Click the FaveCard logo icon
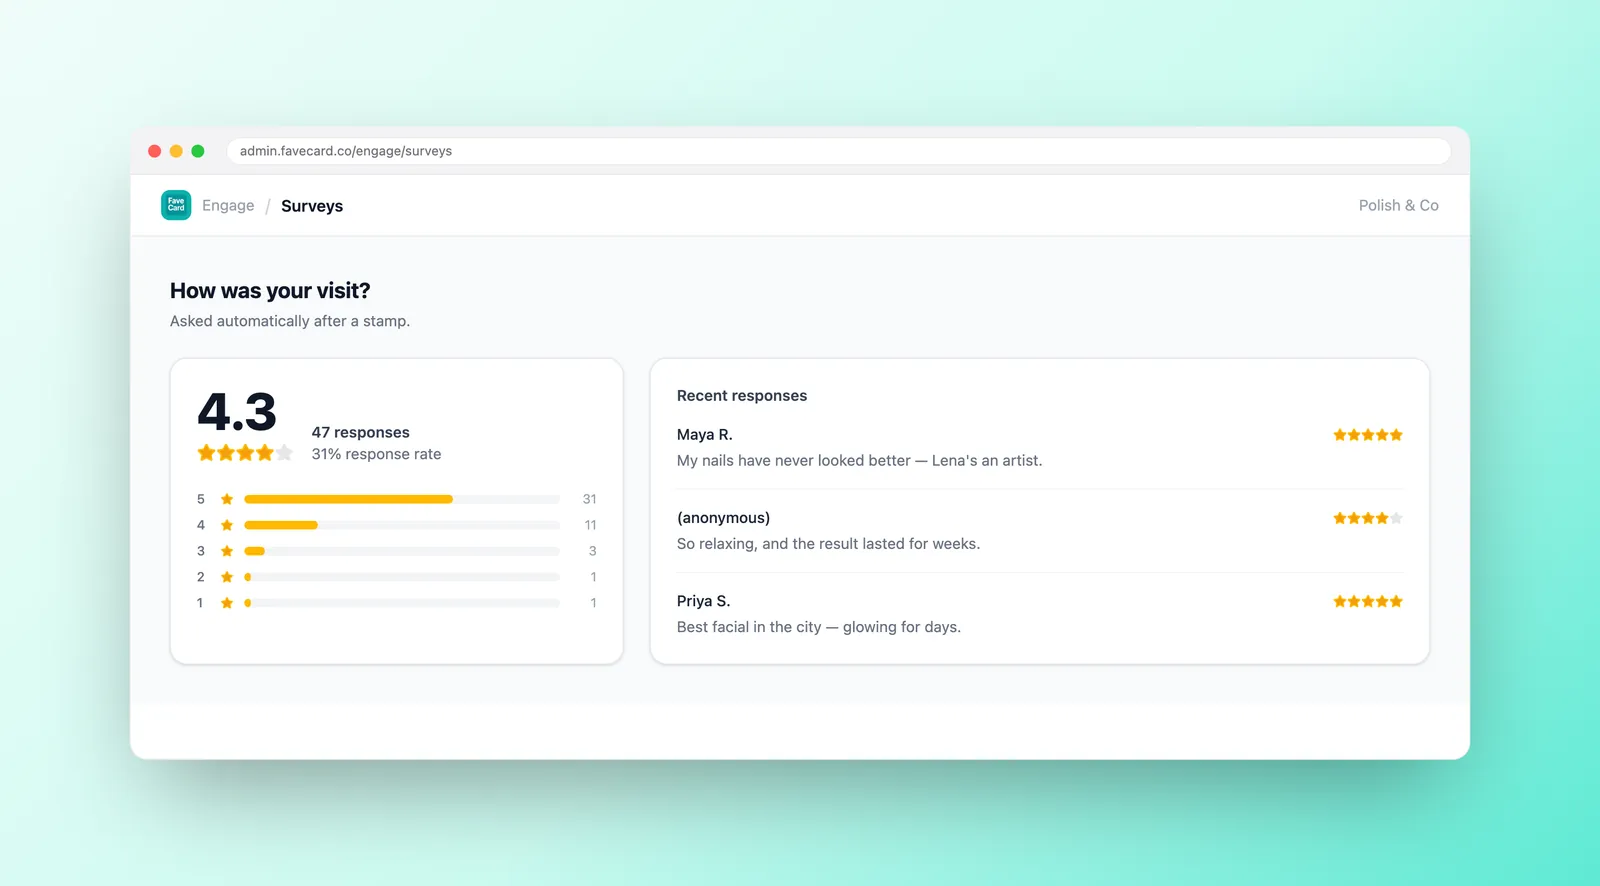This screenshot has width=1600, height=886. [x=176, y=205]
